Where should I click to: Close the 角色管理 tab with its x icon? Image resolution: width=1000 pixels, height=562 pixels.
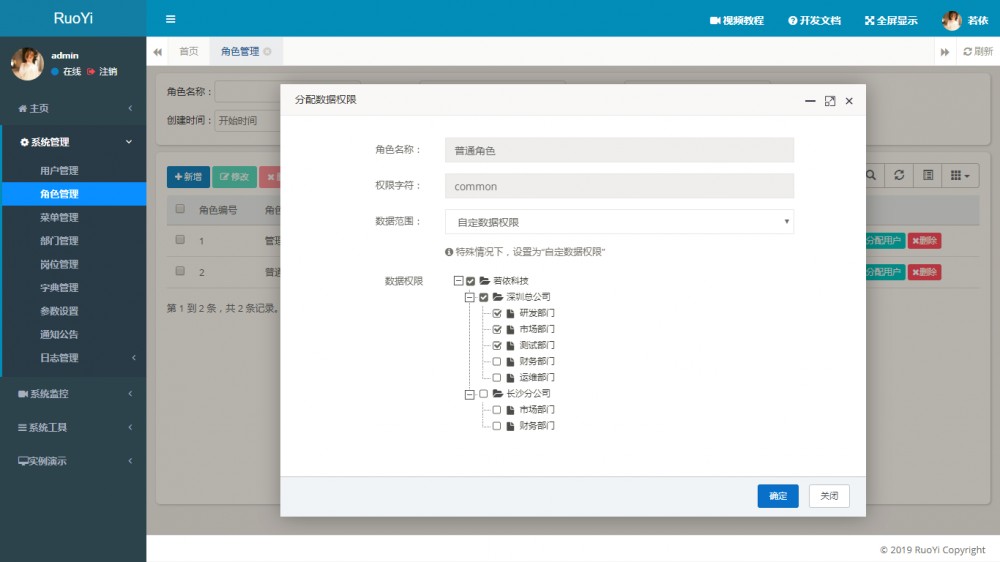click(267, 52)
